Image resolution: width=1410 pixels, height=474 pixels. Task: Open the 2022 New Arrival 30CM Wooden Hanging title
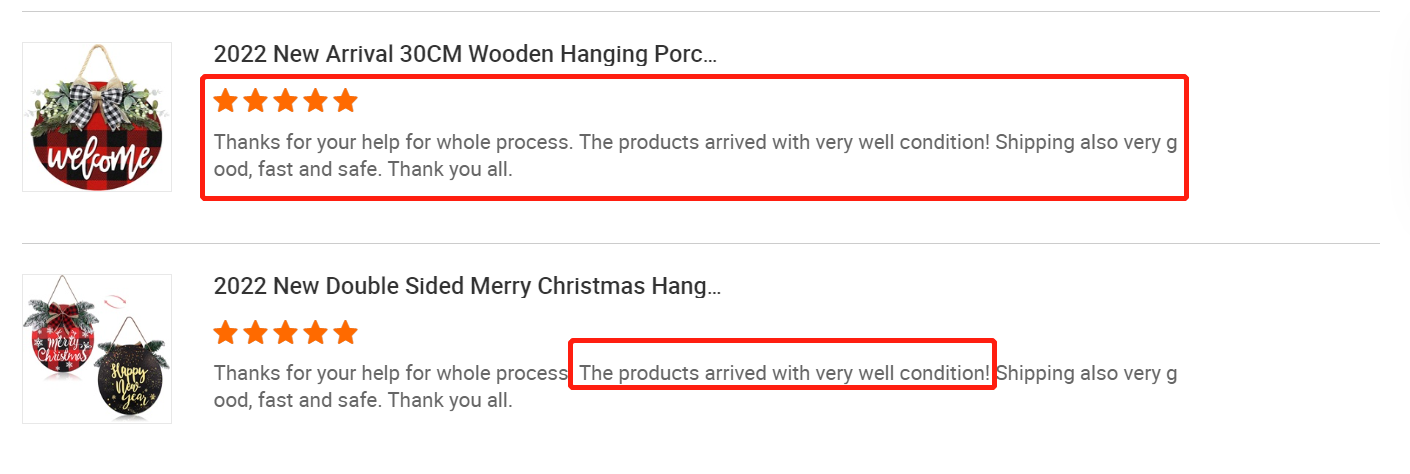tap(465, 55)
